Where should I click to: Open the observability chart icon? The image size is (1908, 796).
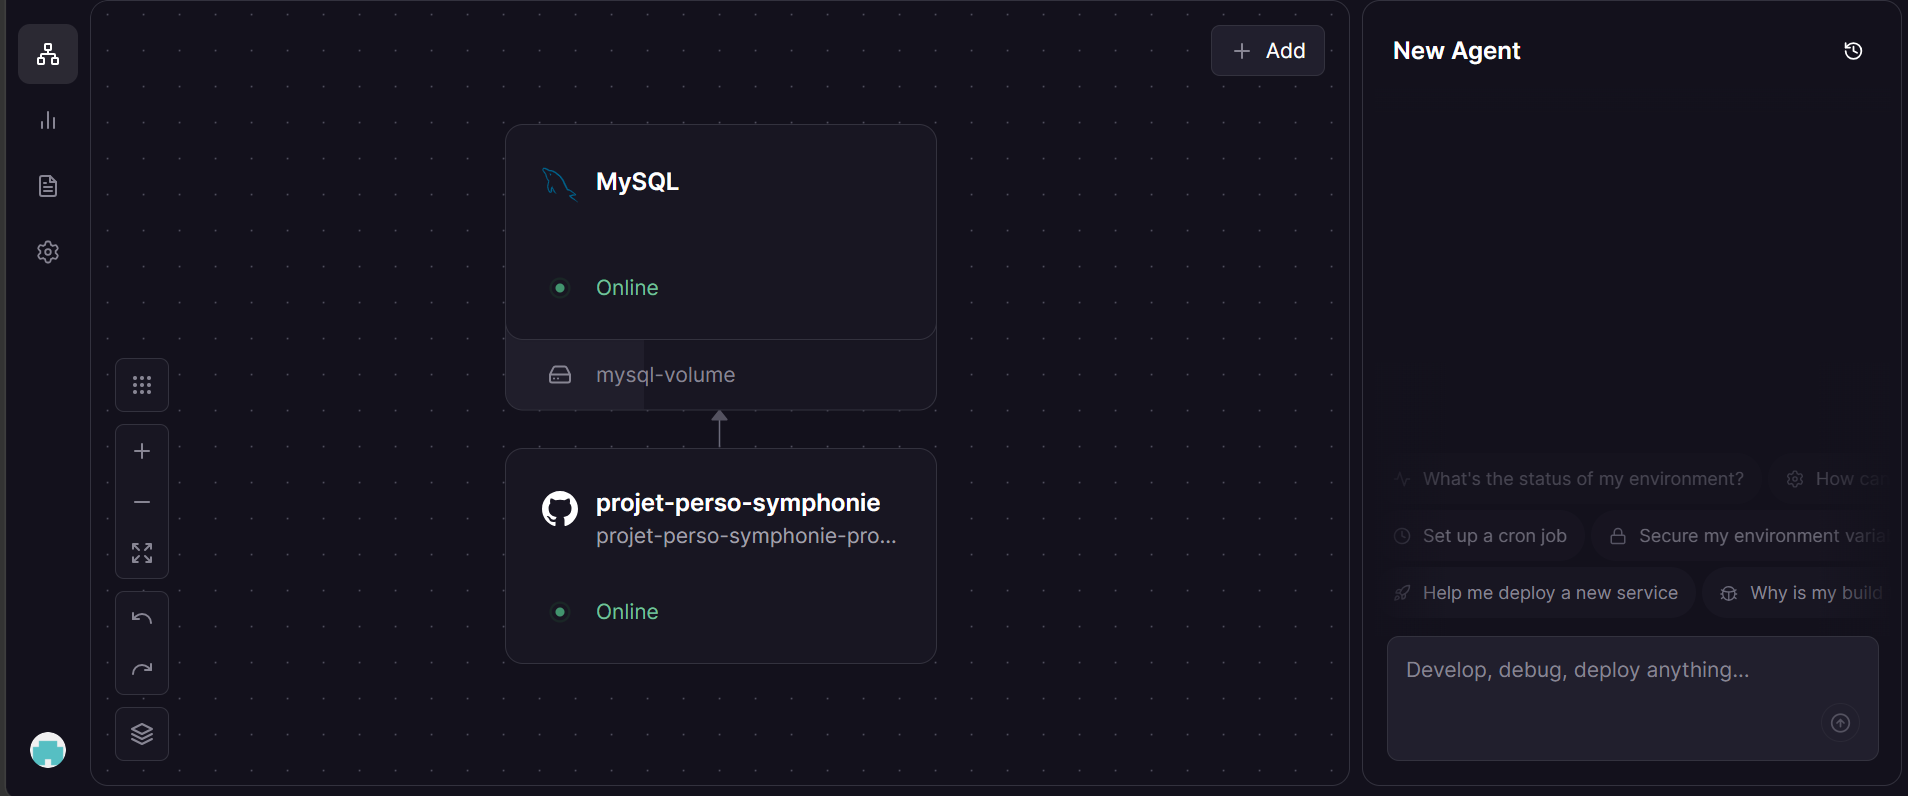[48, 121]
